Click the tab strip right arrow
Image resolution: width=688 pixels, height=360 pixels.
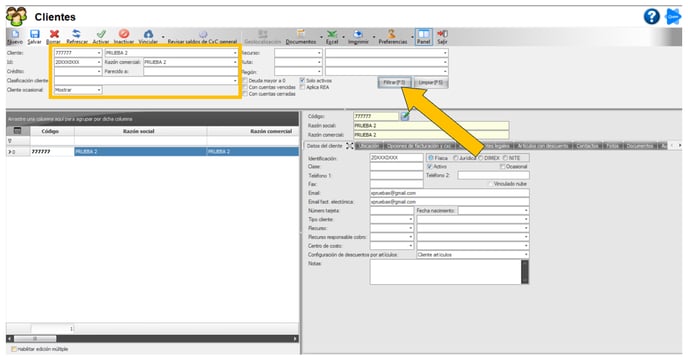pos(680,145)
